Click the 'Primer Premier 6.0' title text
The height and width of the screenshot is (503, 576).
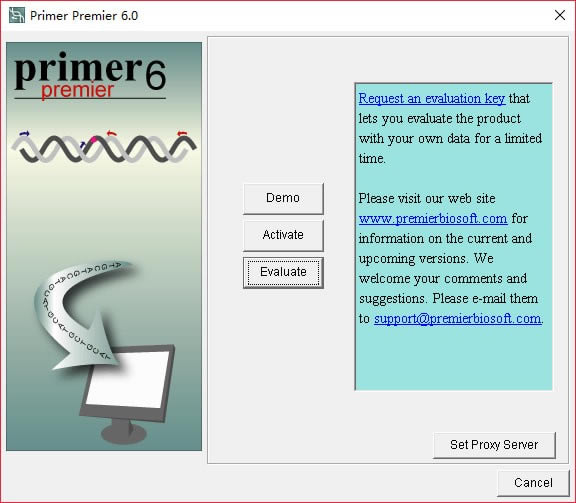(84, 16)
